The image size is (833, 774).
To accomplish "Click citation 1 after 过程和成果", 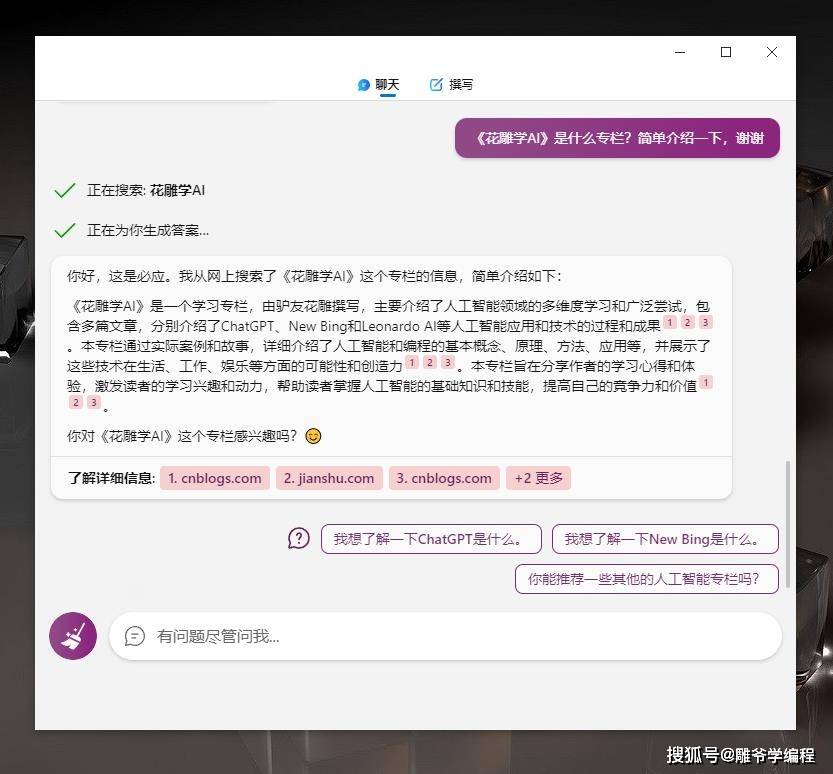I will [x=670, y=322].
